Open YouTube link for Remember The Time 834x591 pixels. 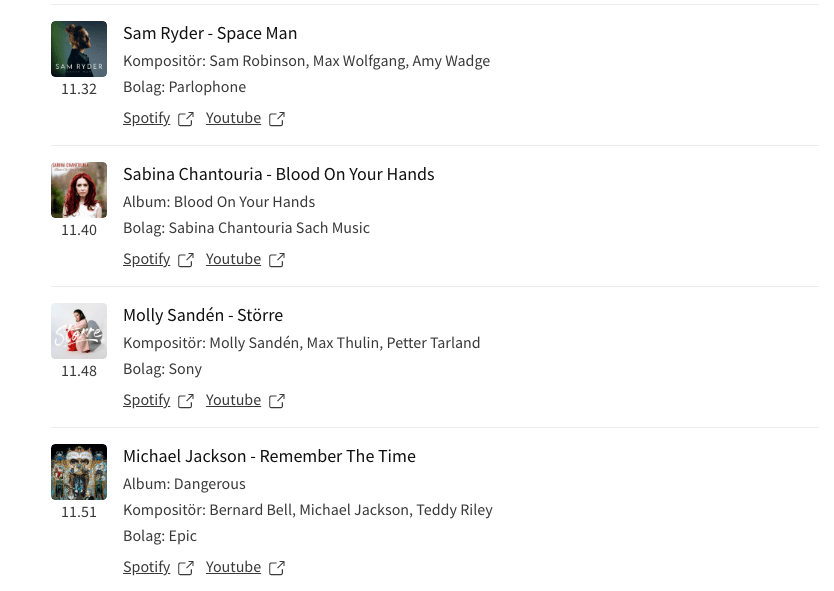click(x=233, y=567)
